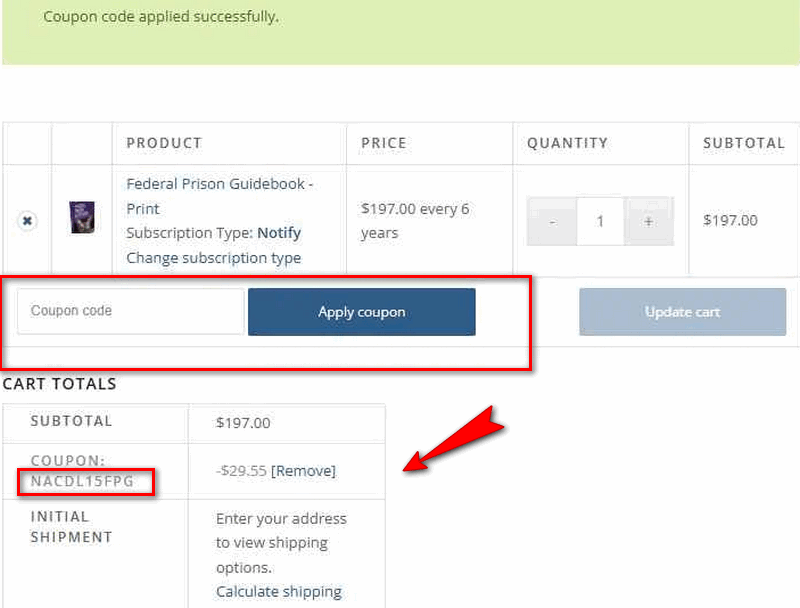Open the Calculate shipping link
Screen dimensions: 800x608
[279, 592]
